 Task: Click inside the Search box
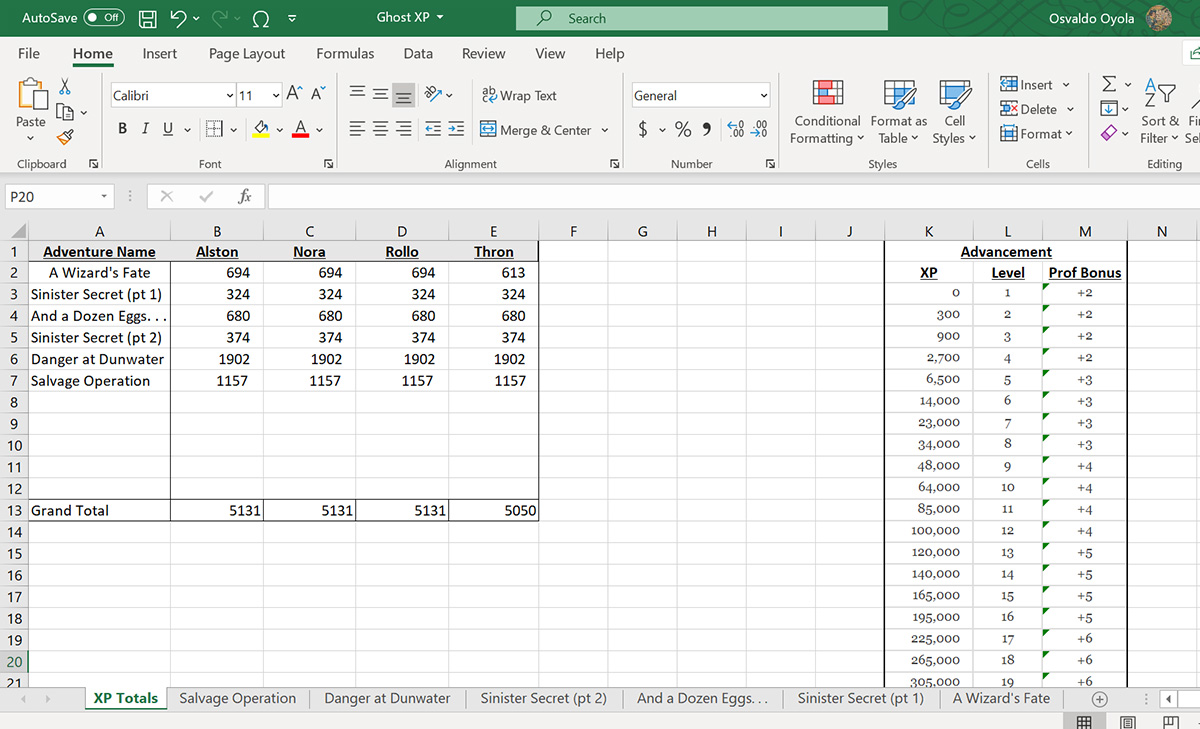[x=700, y=18]
